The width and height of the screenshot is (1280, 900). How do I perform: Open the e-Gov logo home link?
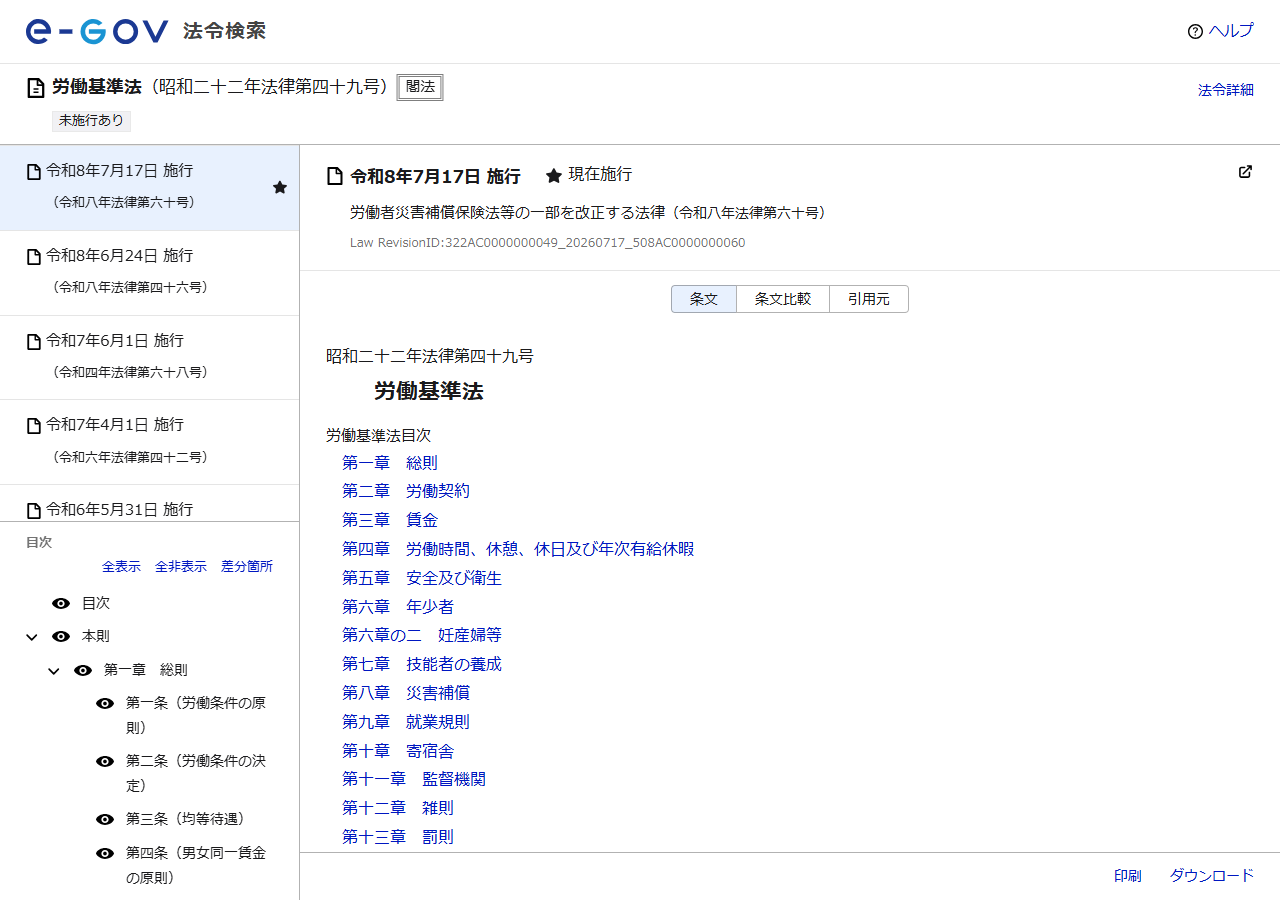point(146,31)
